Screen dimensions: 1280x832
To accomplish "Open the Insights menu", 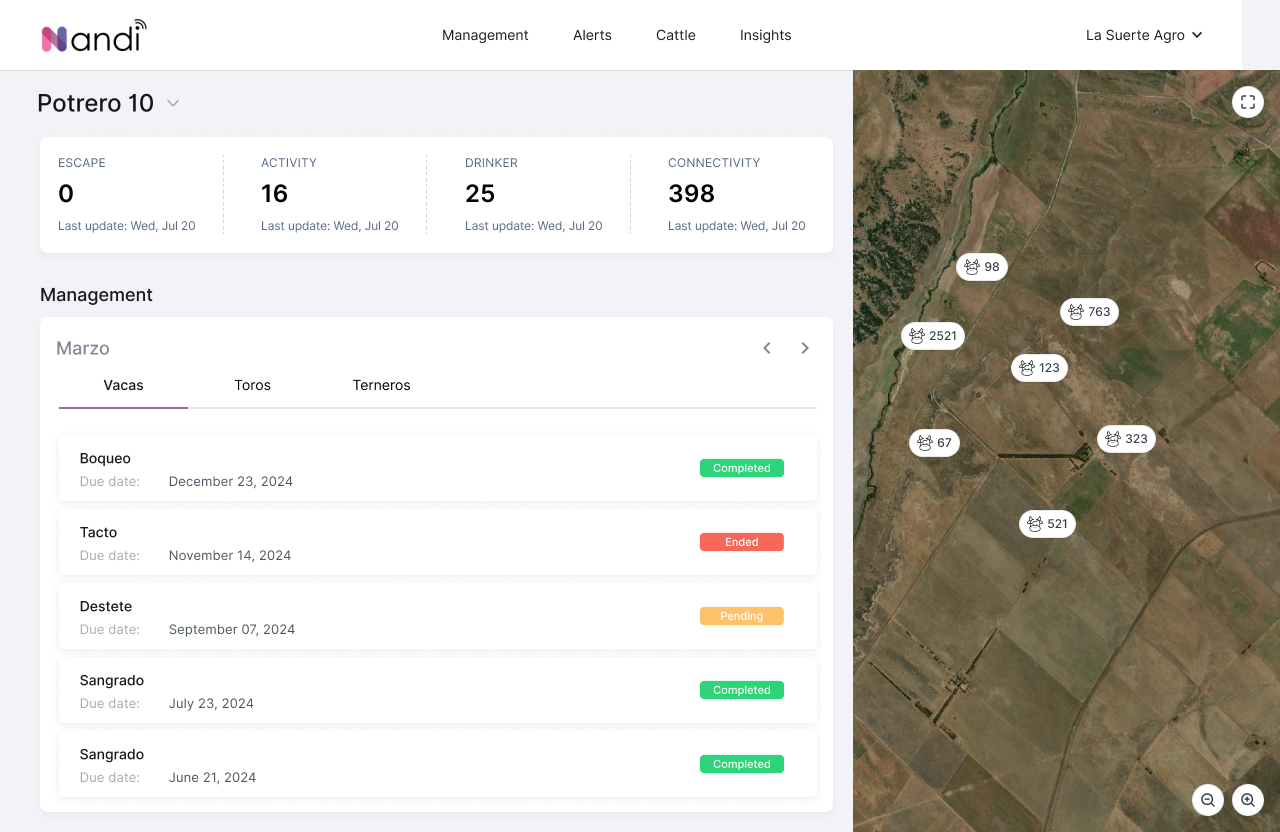I will (x=765, y=35).
